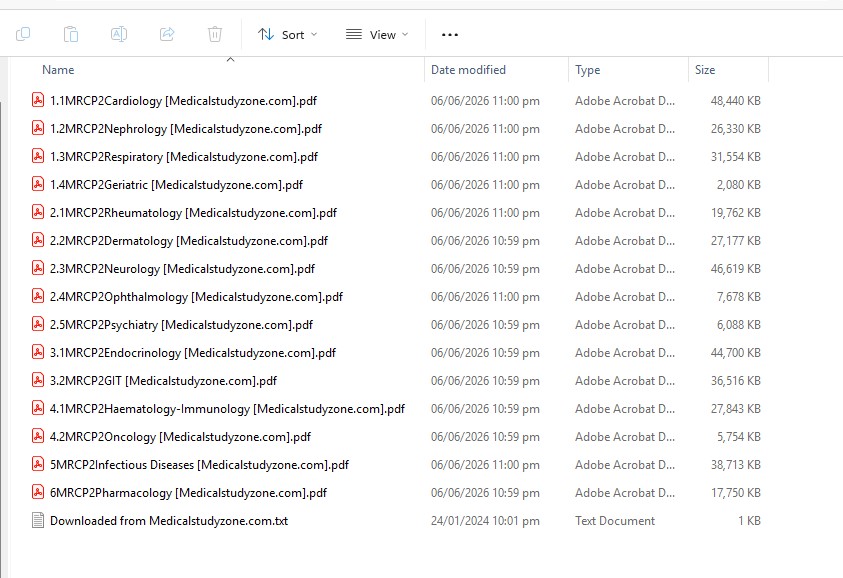Sort by the Size column header
This screenshot has height=578, width=843.
pos(705,70)
